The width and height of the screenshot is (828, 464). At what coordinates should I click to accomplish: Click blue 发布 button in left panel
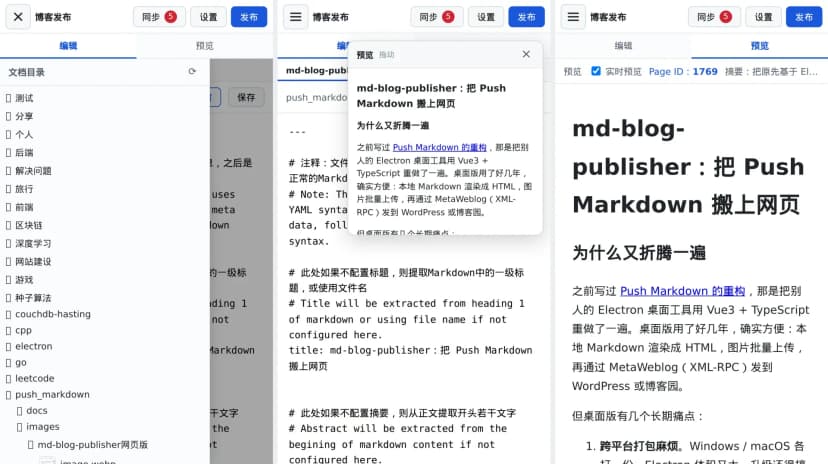pyautogui.click(x=249, y=17)
